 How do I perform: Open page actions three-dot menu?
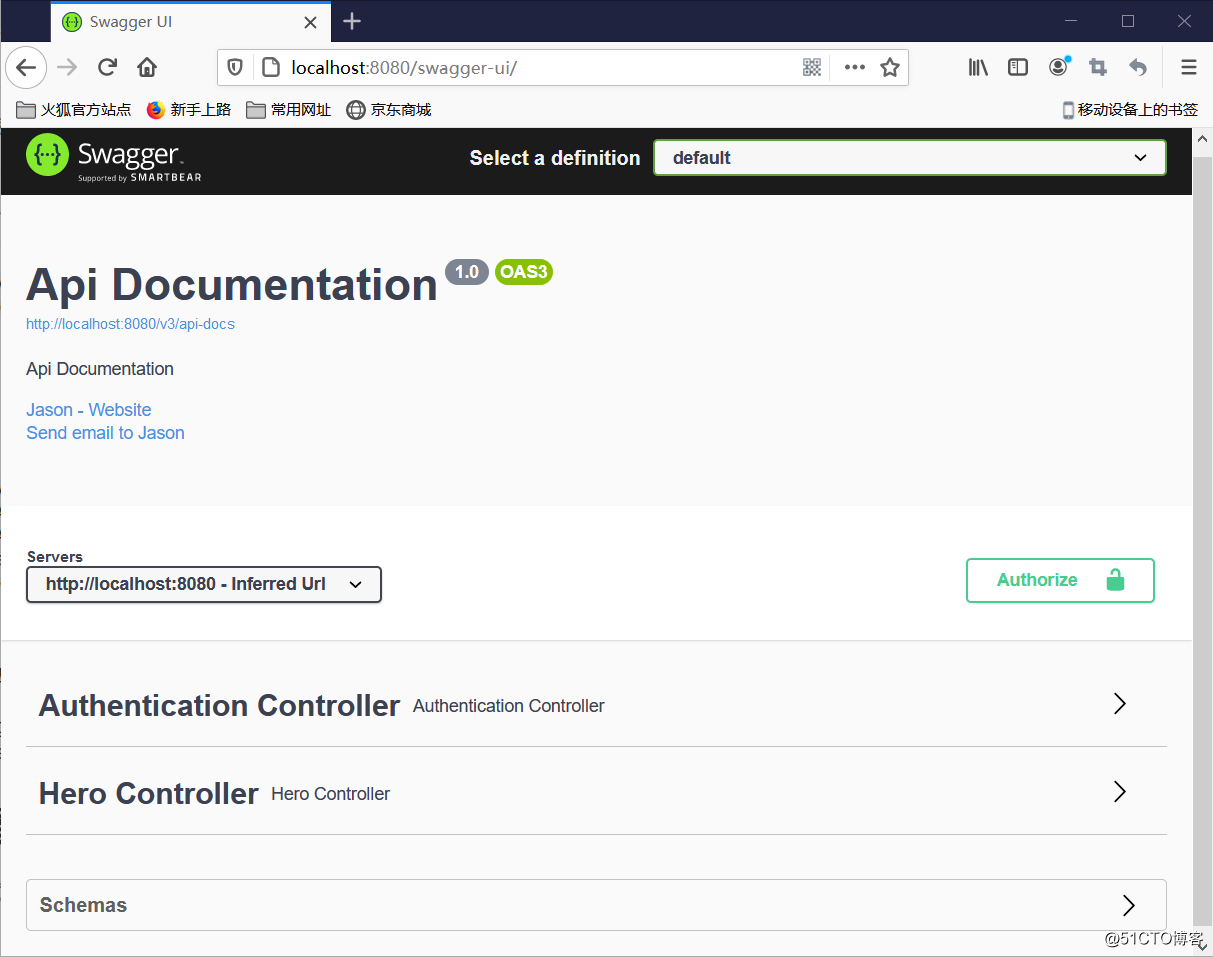click(x=854, y=67)
